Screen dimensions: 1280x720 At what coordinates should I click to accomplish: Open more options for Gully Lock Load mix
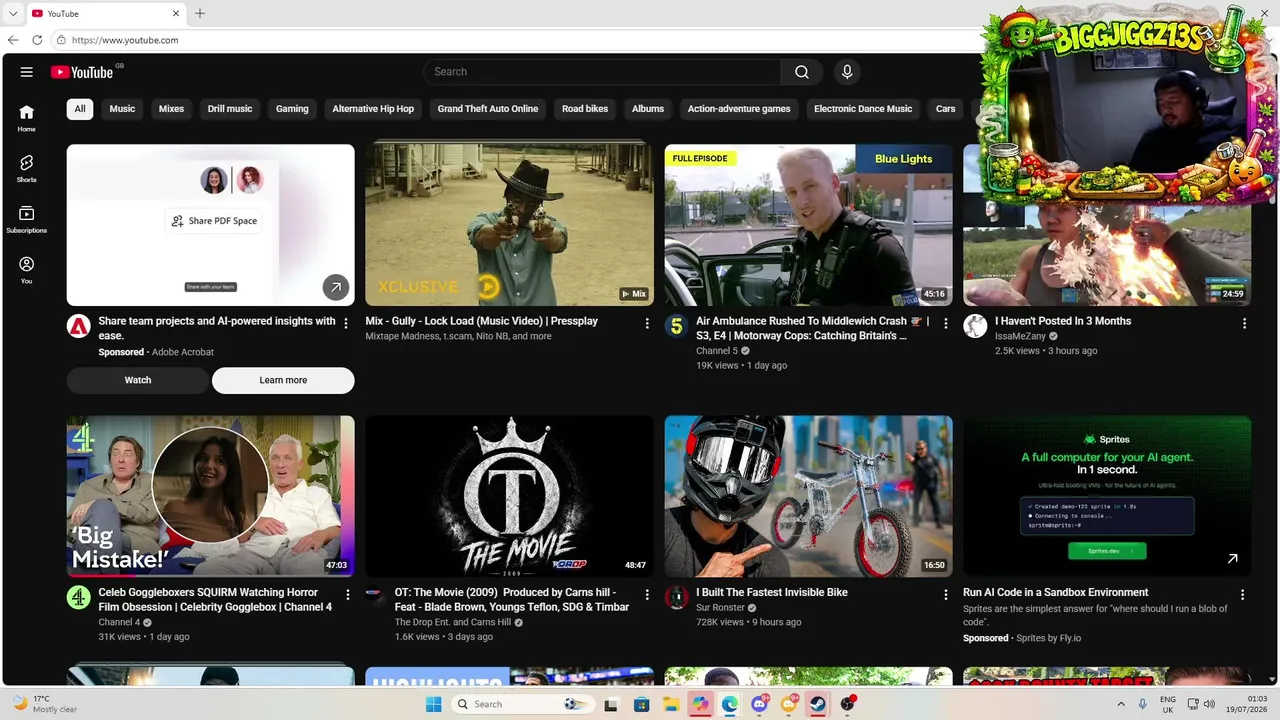click(x=647, y=323)
